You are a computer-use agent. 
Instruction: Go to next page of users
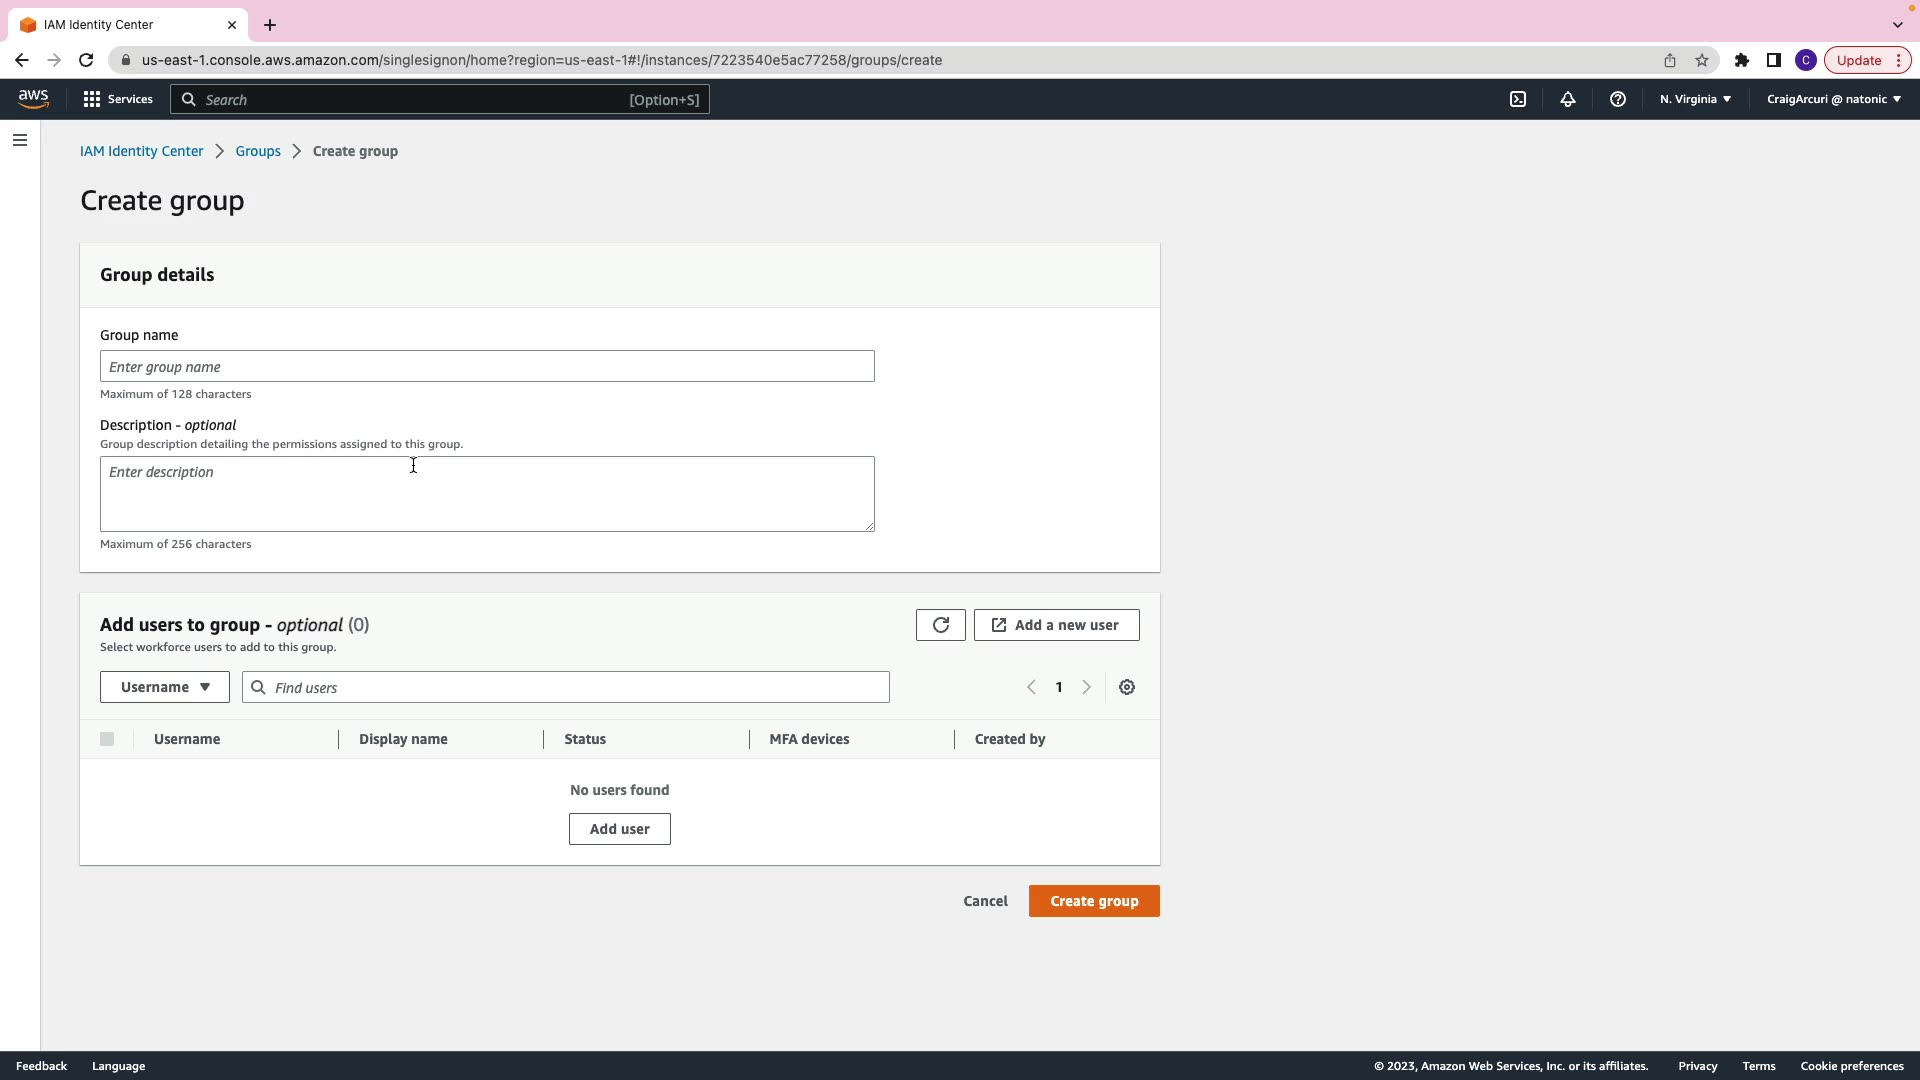click(1086, 687)
